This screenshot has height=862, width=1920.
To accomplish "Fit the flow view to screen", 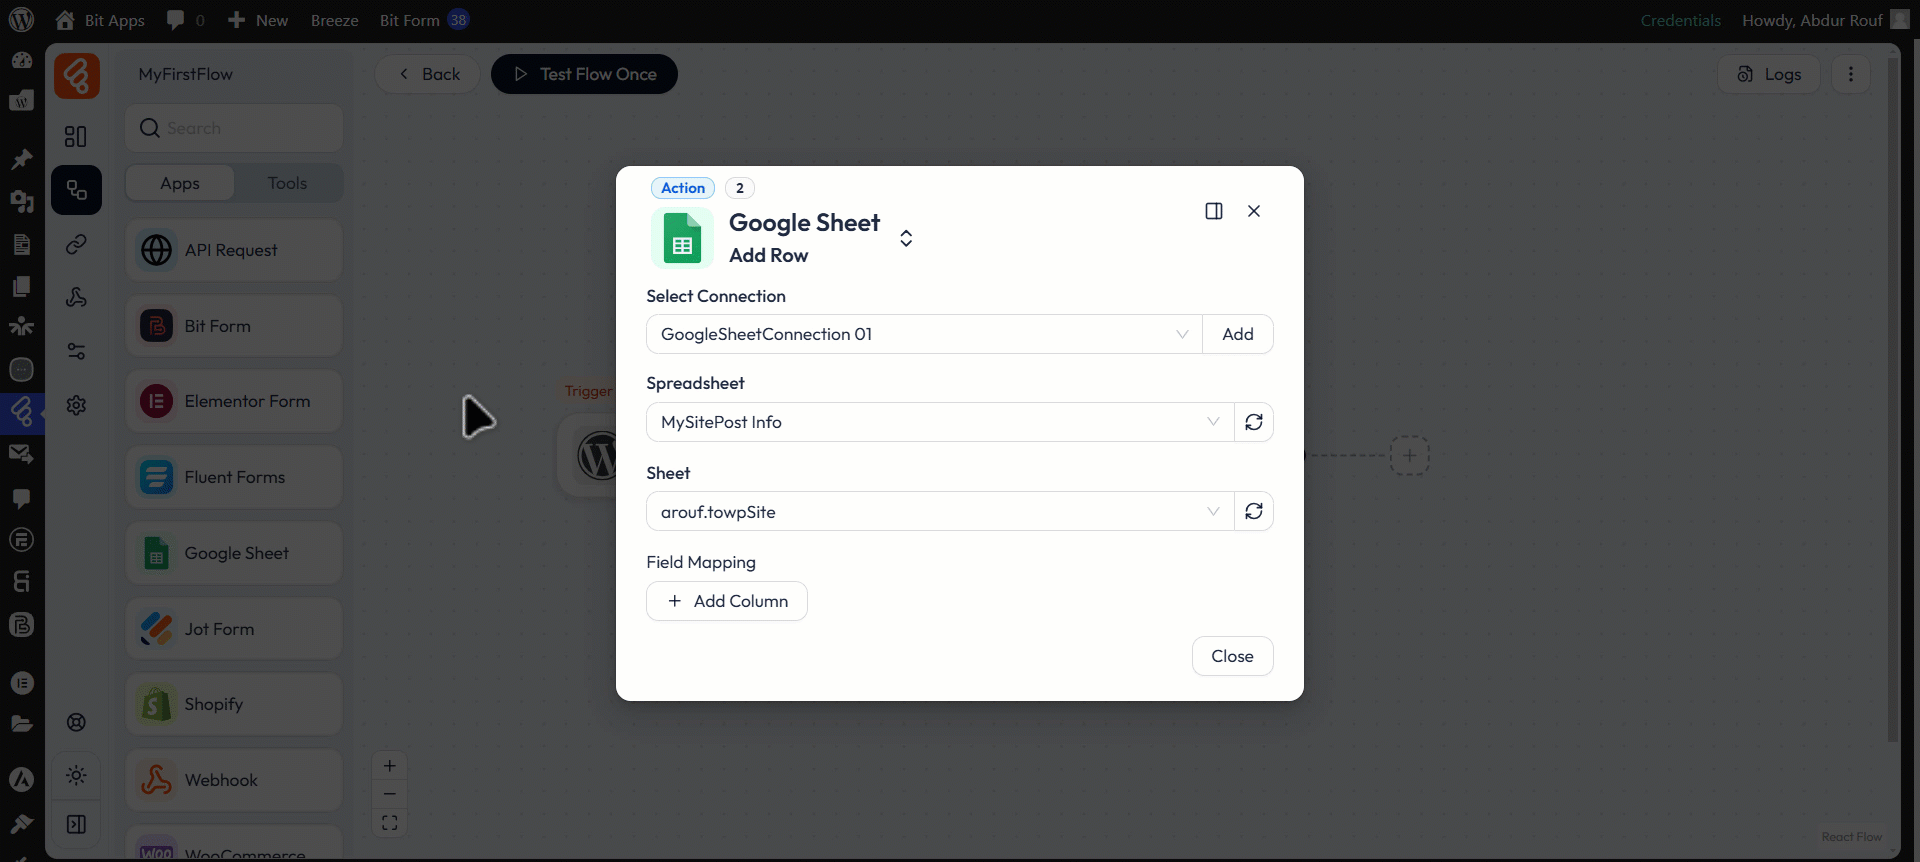I will pyautogui.click(x=390, y=823).
